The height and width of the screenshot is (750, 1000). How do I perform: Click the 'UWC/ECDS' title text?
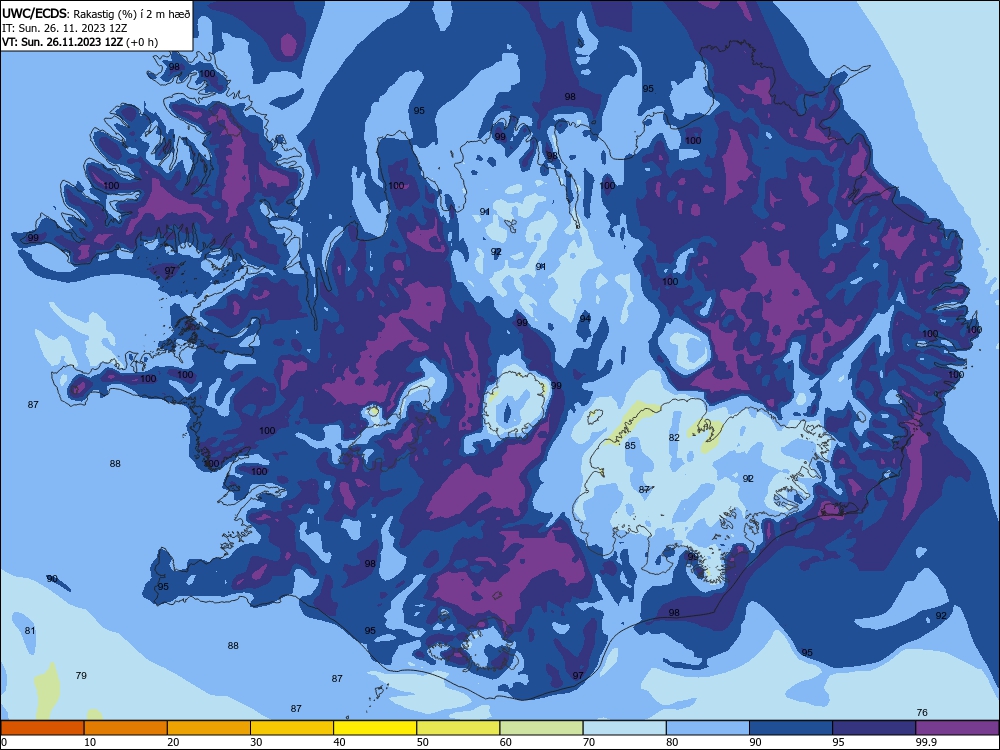coord(34,13)
